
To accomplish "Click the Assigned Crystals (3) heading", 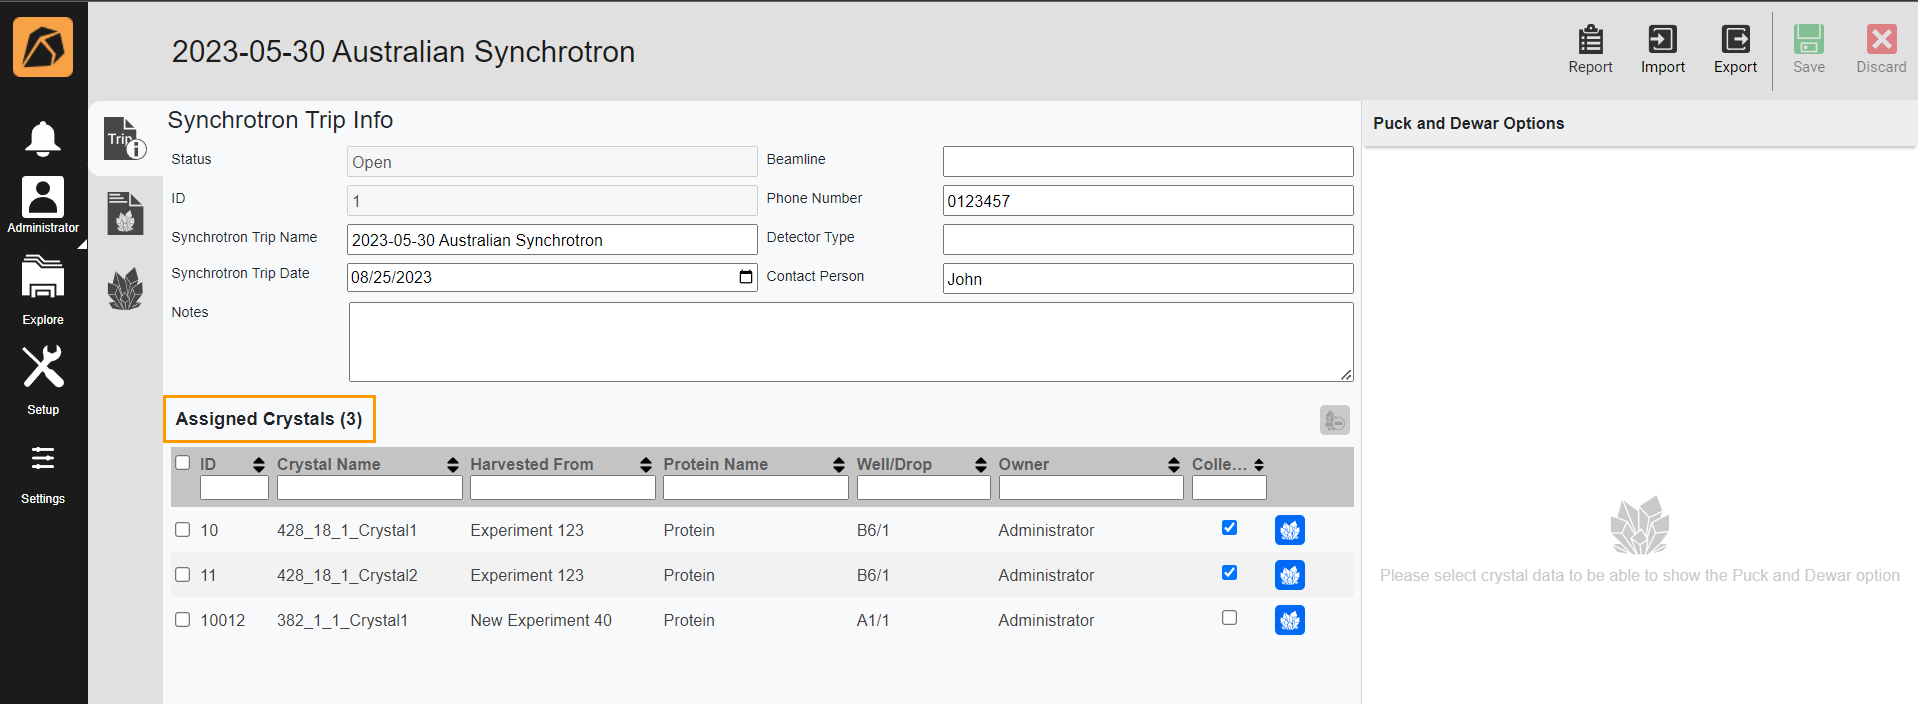I will coord(269,419).
